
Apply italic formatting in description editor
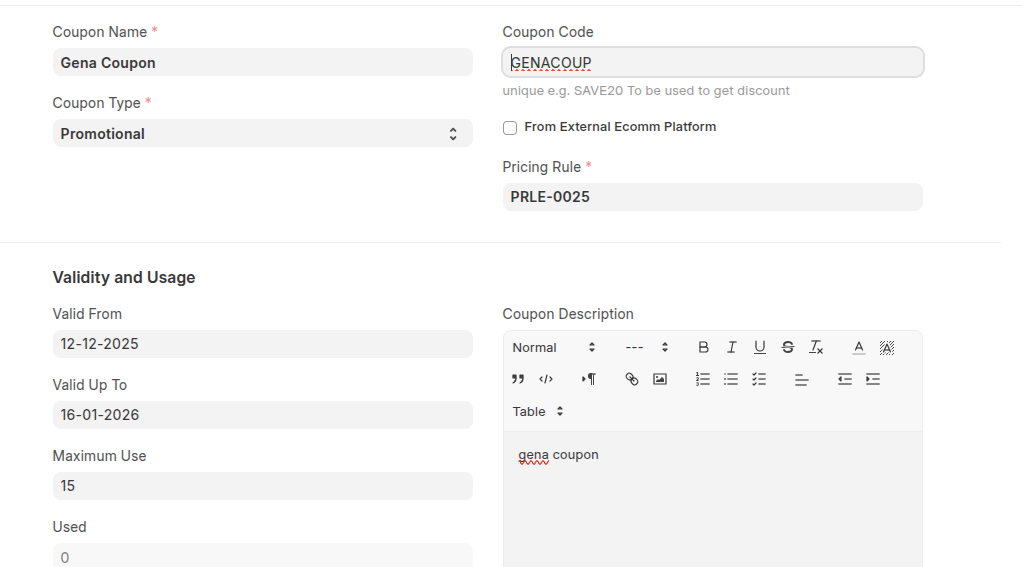pyautogui.click(x=731, y=347)
